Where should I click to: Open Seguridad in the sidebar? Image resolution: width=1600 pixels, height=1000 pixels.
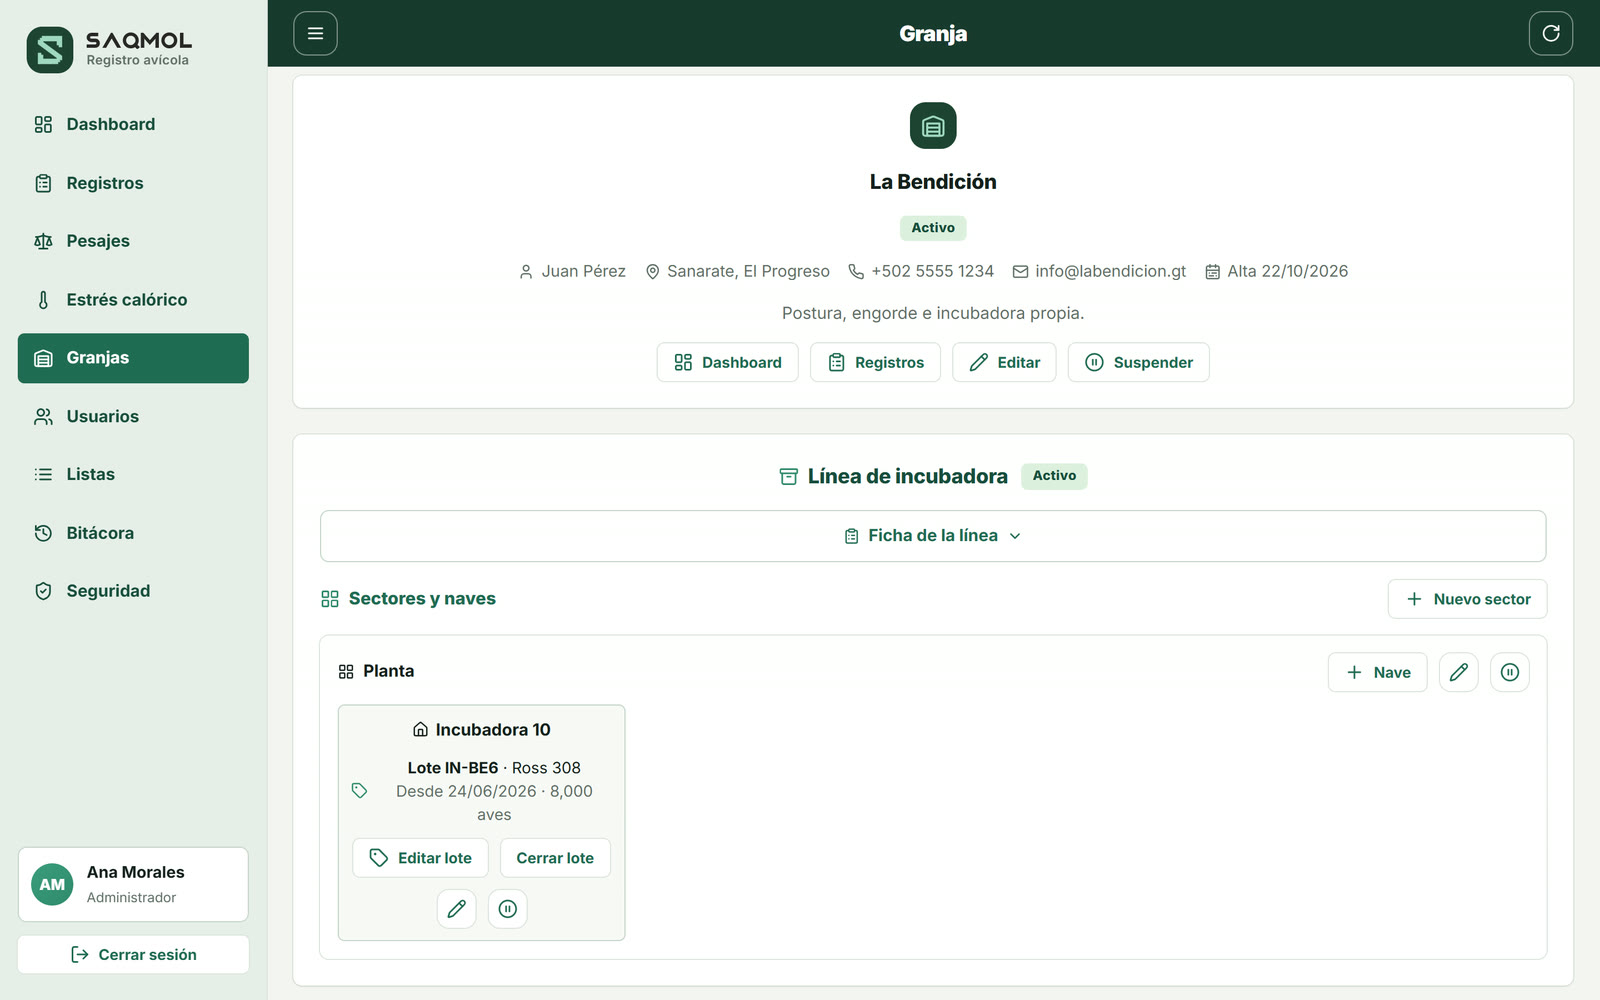click(x=133, y=591)
